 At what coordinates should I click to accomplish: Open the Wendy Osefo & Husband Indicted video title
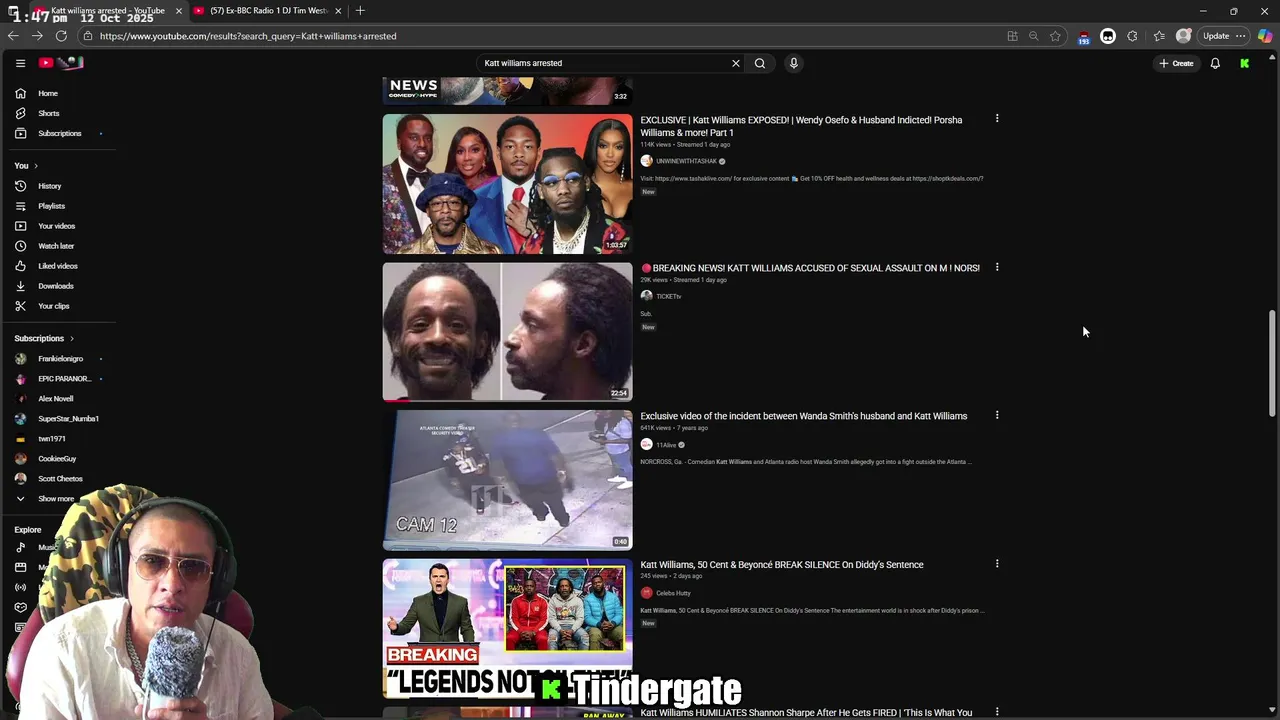coord(801,126)
